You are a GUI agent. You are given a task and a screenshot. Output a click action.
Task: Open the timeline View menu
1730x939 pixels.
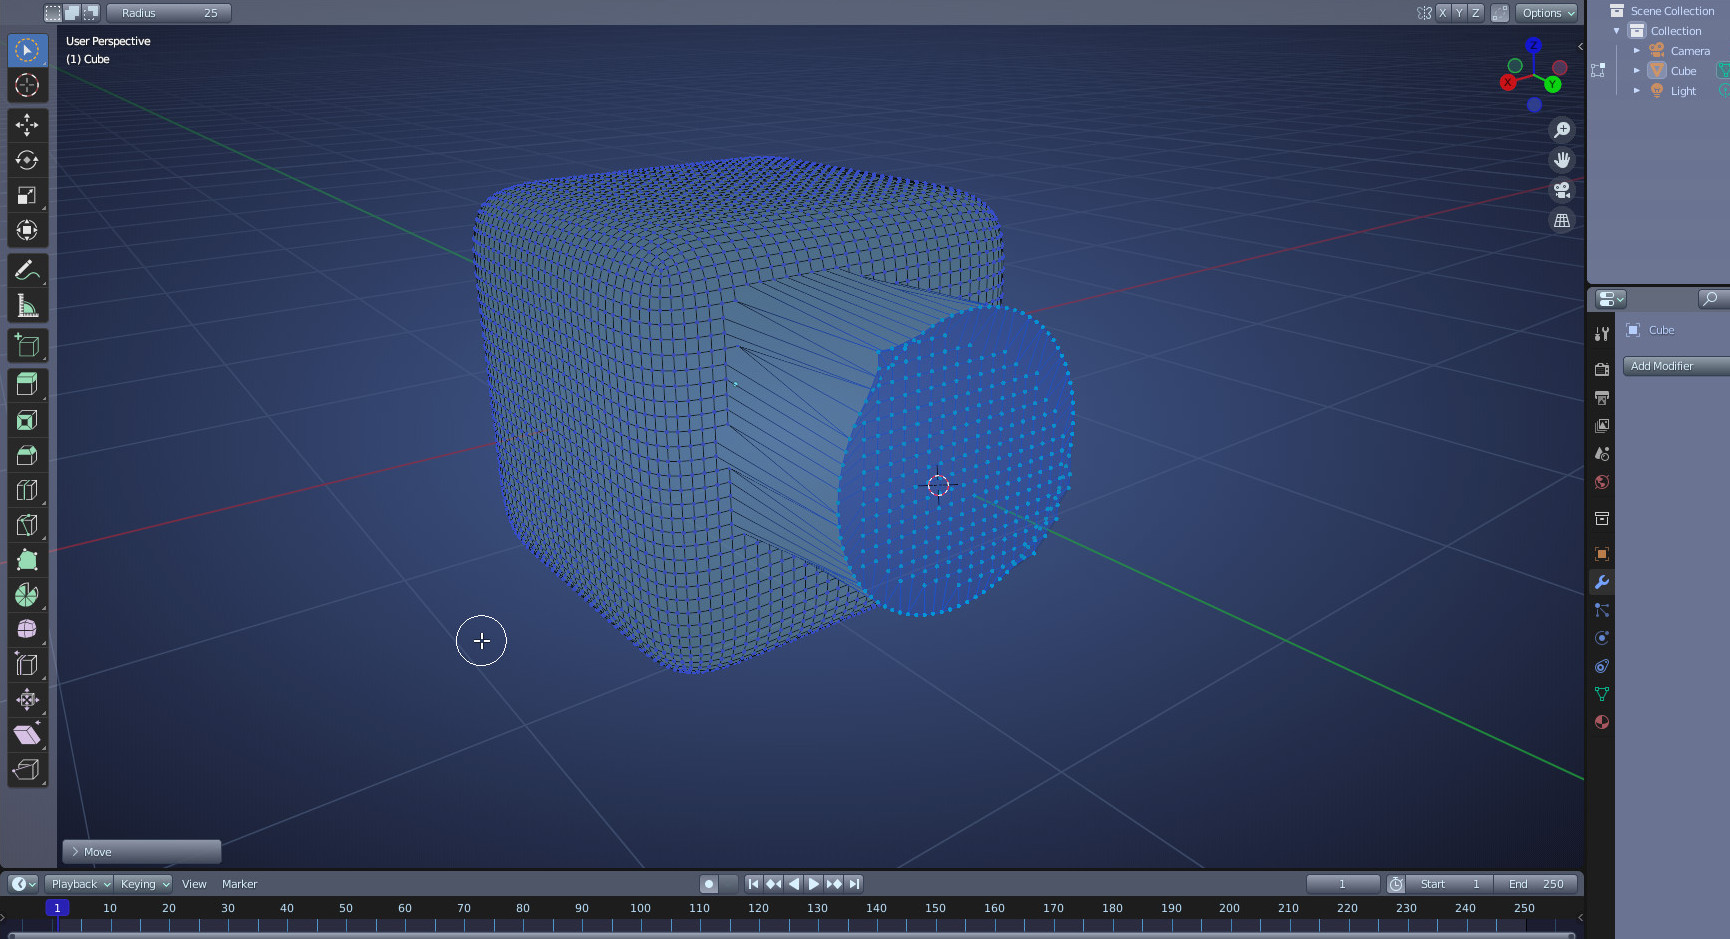click(194, 884)
